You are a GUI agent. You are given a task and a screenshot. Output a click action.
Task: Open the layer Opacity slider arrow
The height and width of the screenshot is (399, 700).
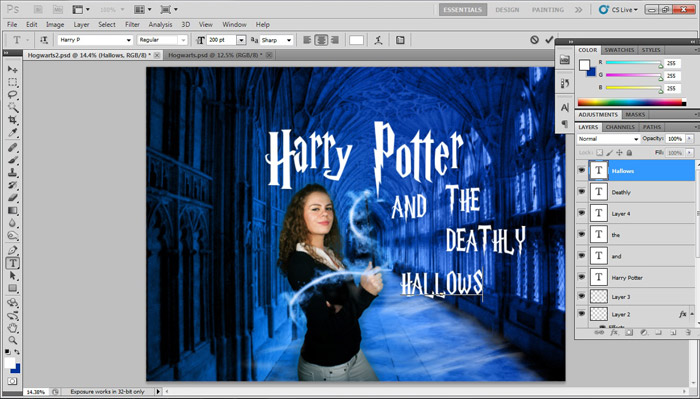pos(690,139)
